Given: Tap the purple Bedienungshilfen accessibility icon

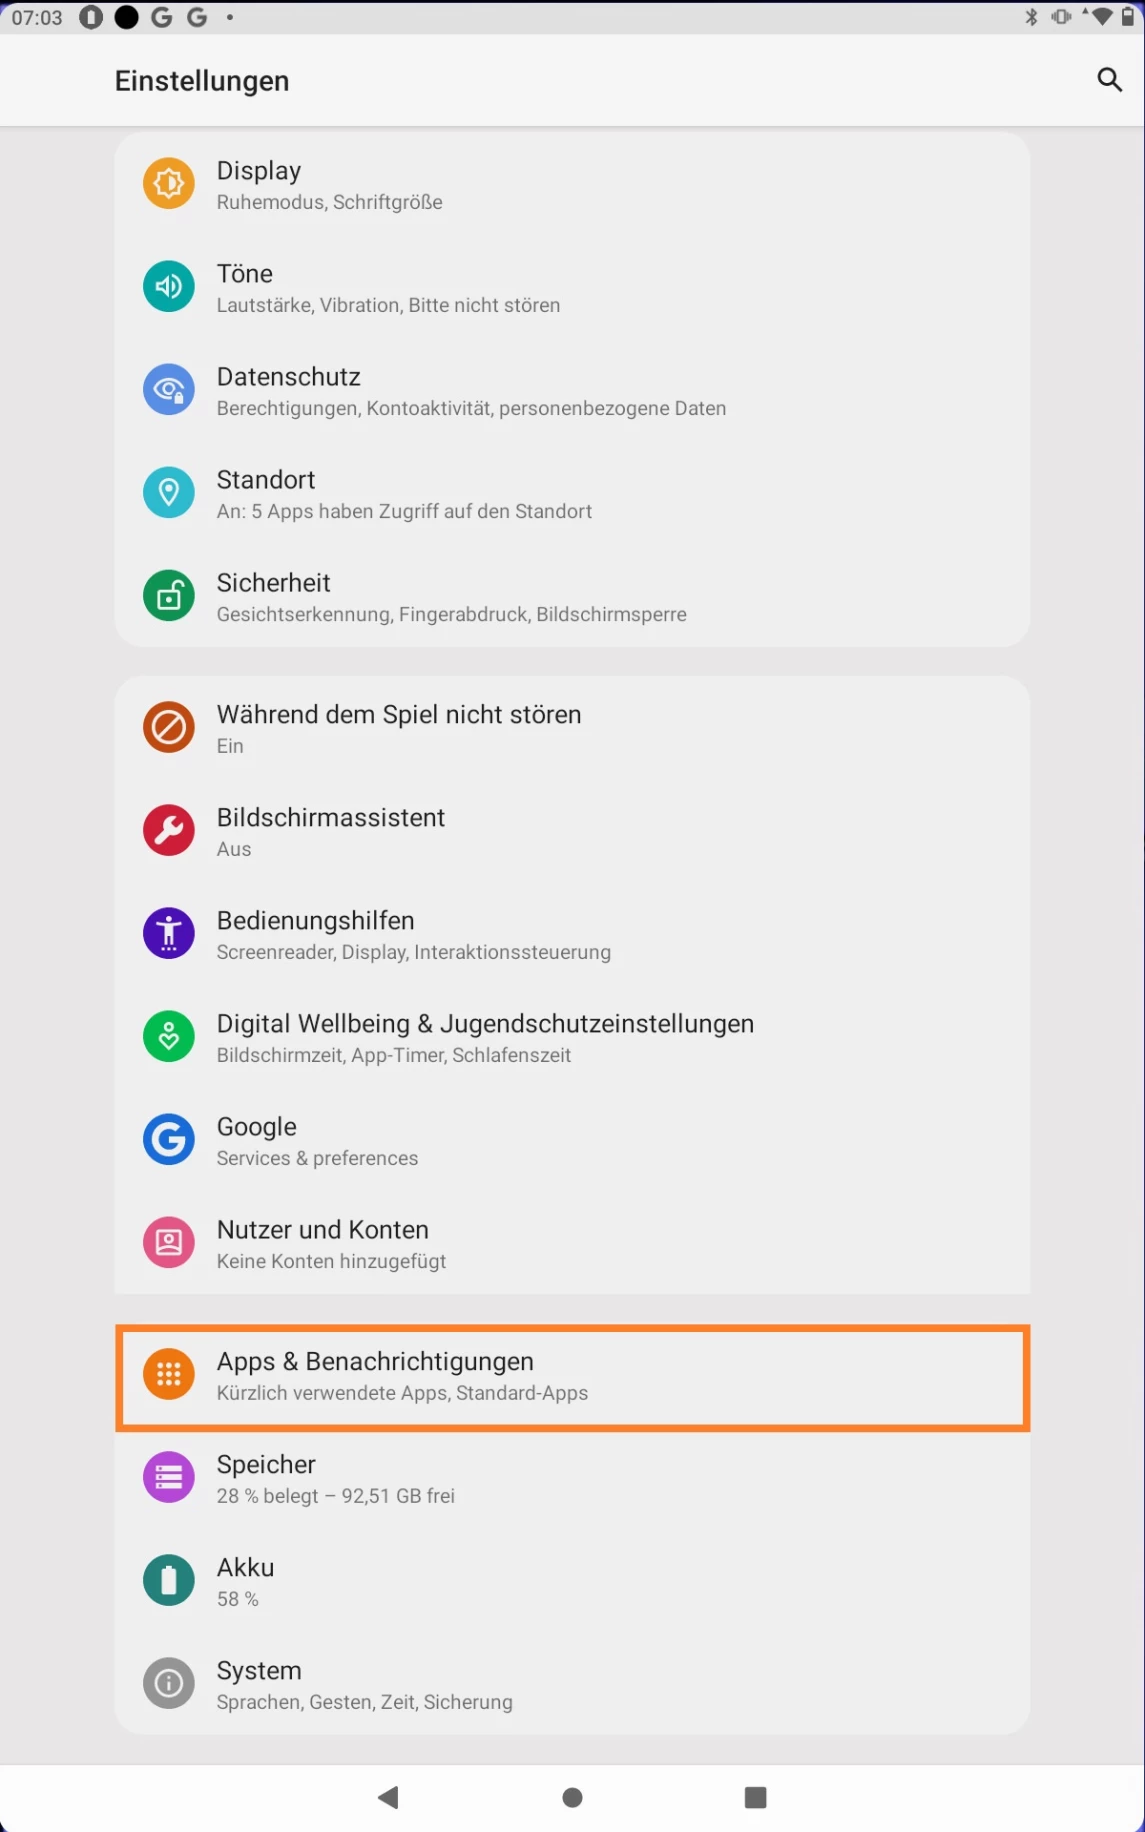Looking at the screenshot, I should point(169,934).
